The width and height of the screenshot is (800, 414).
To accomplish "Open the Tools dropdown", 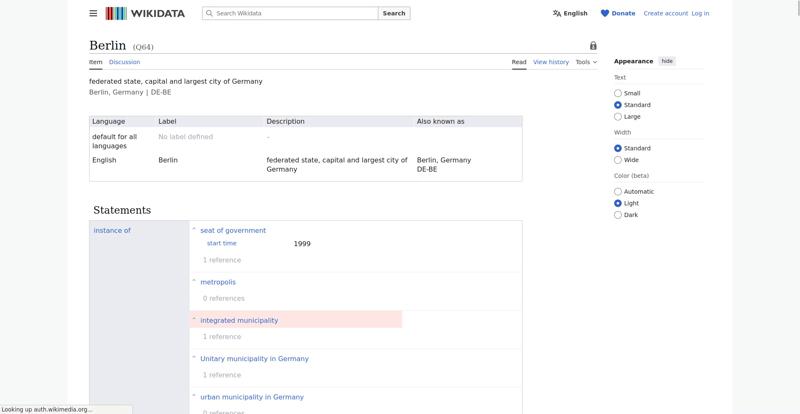I will point(586,62).
